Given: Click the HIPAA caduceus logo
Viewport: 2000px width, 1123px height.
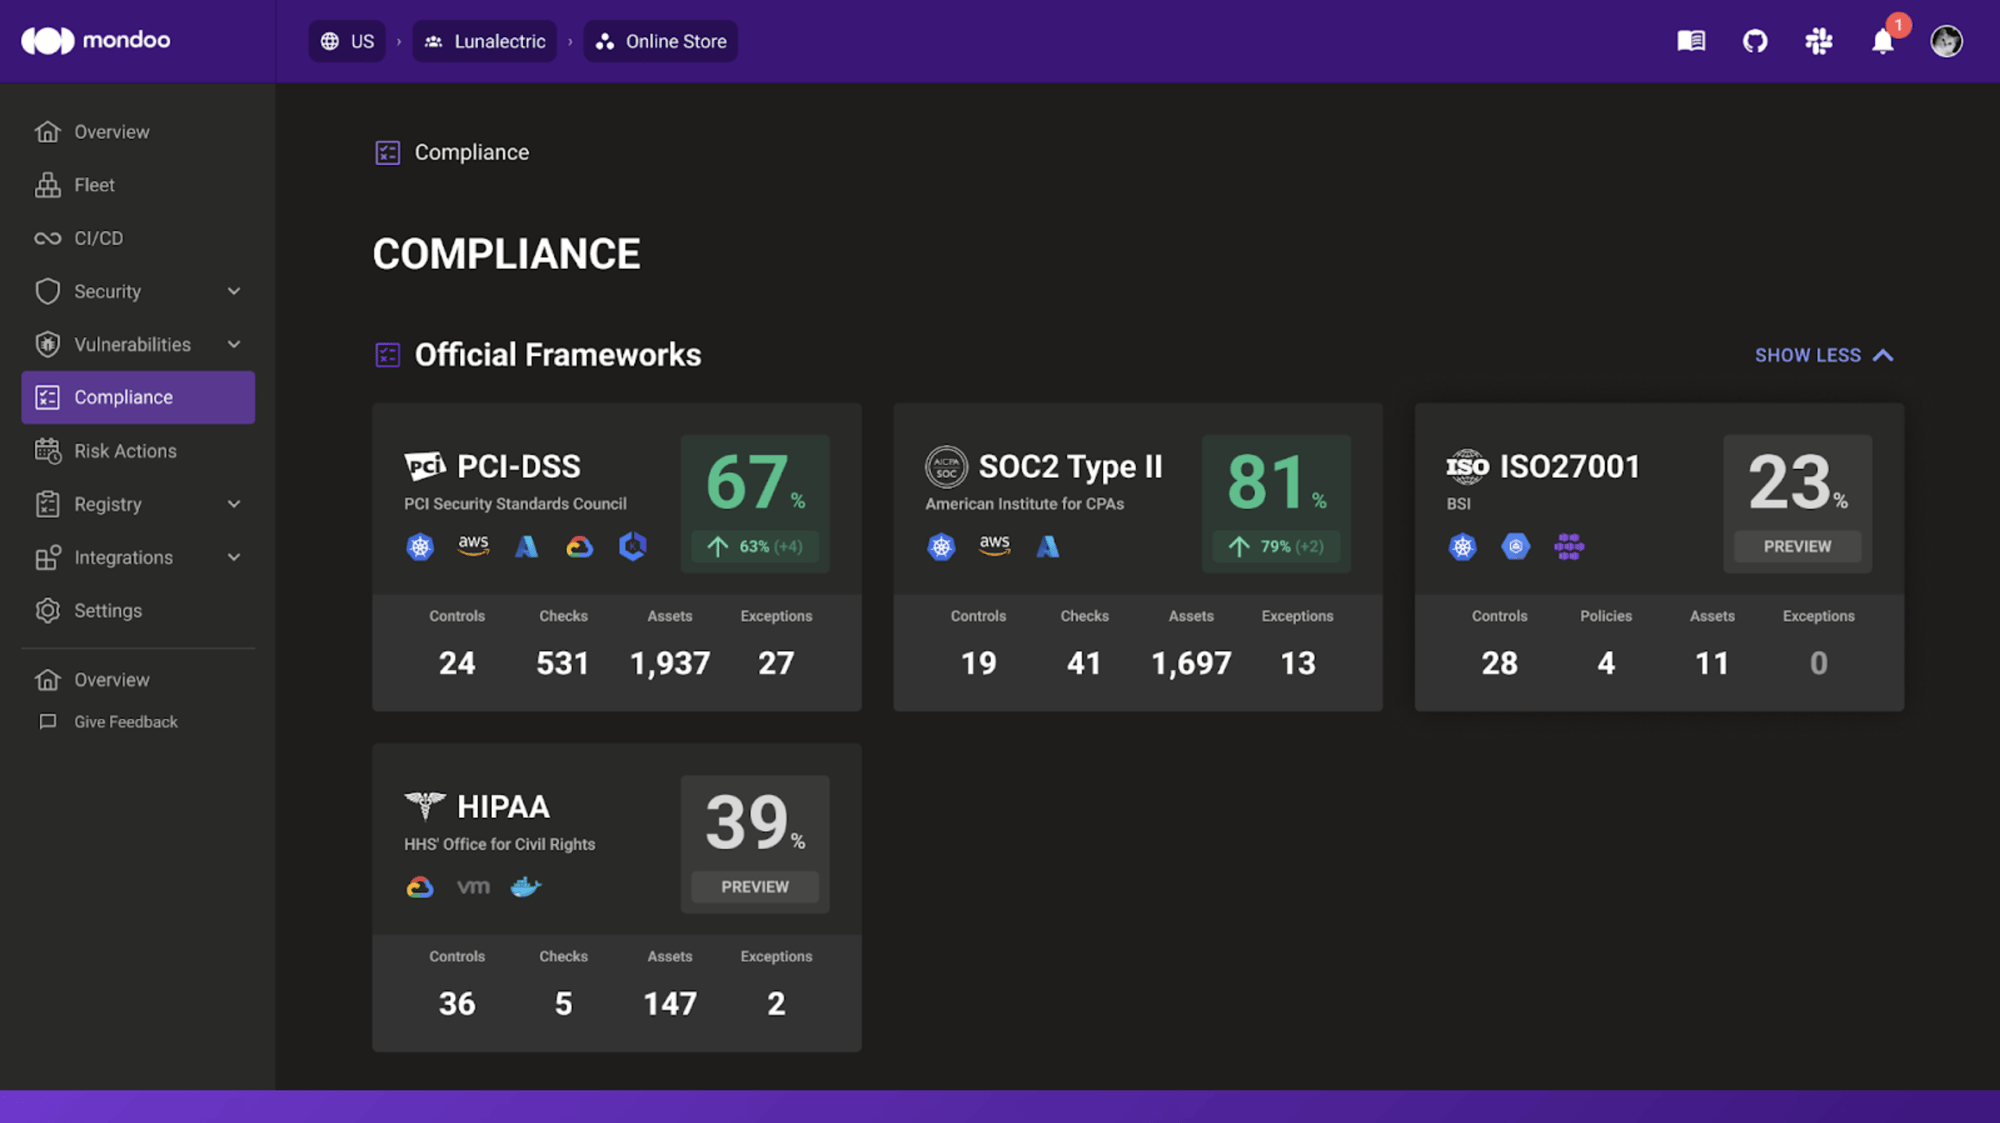Looking at the screenshot, I should (425, 806).
